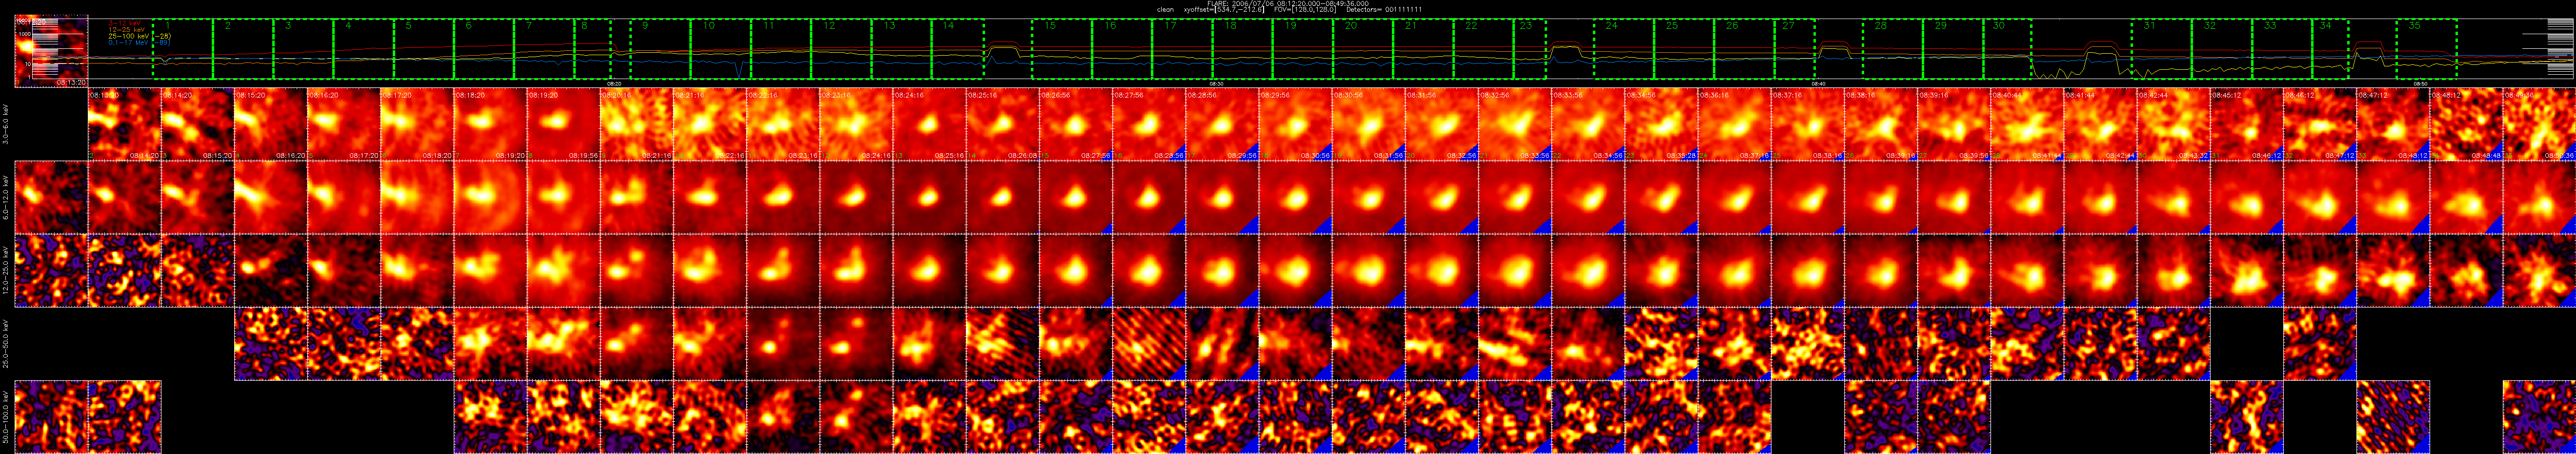Open the 3-6 keV image starting 08:24:16
Screen dimensions: 2576x454
[929, 124]
